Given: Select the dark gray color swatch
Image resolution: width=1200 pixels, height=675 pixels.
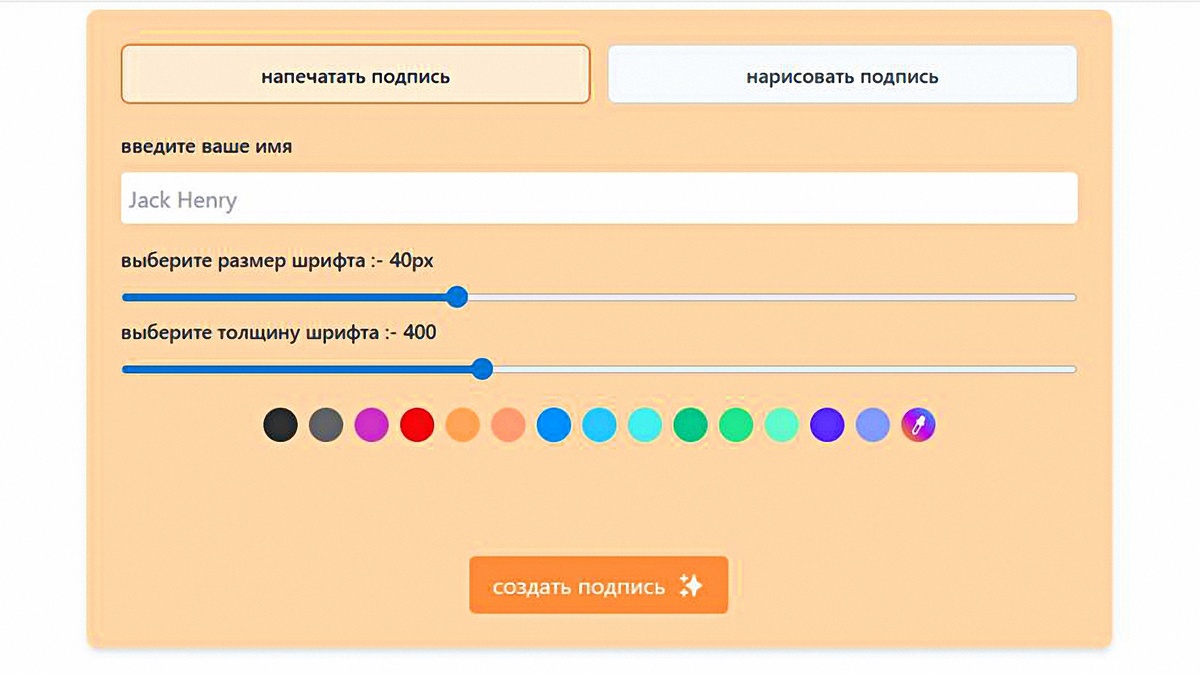Looking at the screenshot, I should tap(327, 424).
